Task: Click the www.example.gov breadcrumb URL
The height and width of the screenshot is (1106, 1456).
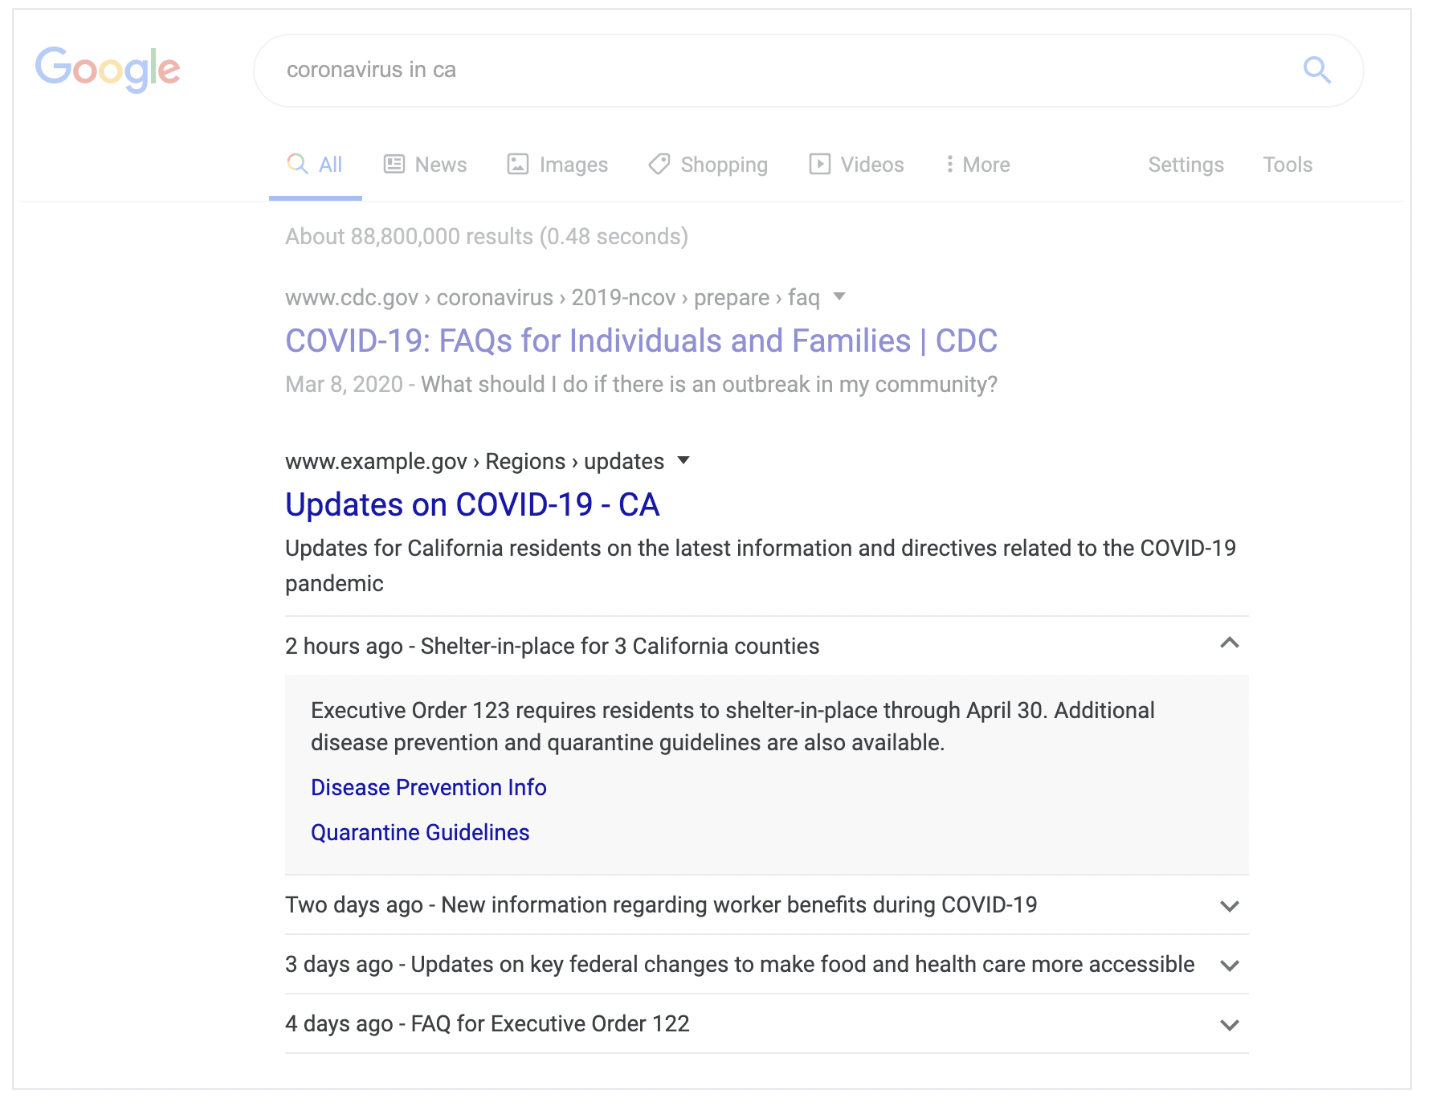Action: tap(475, 461)
